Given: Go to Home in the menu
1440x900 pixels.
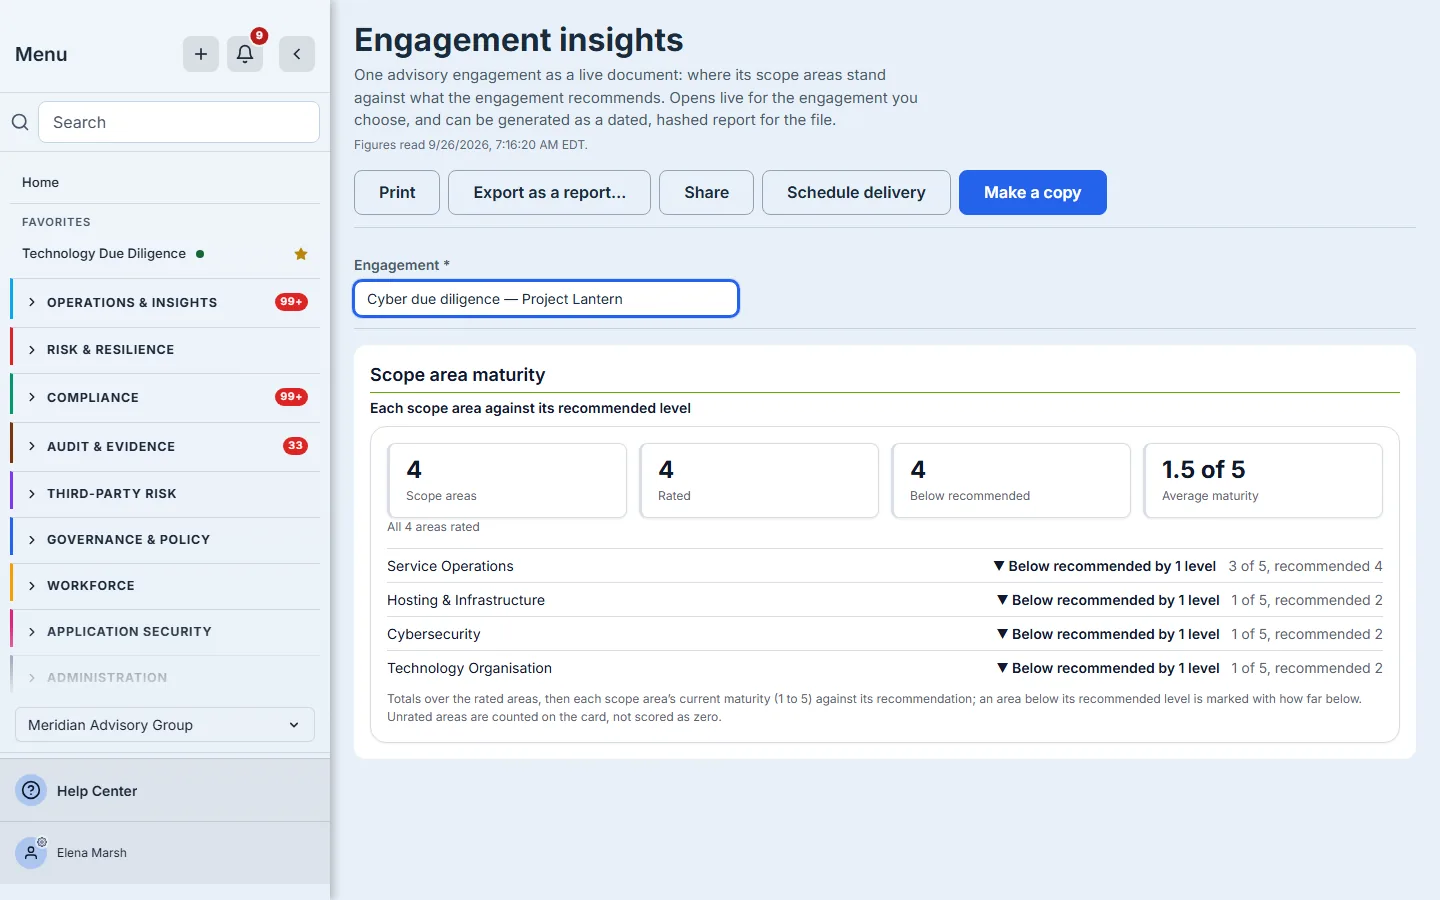Looking at the screenshot, I should pos(41,182).
